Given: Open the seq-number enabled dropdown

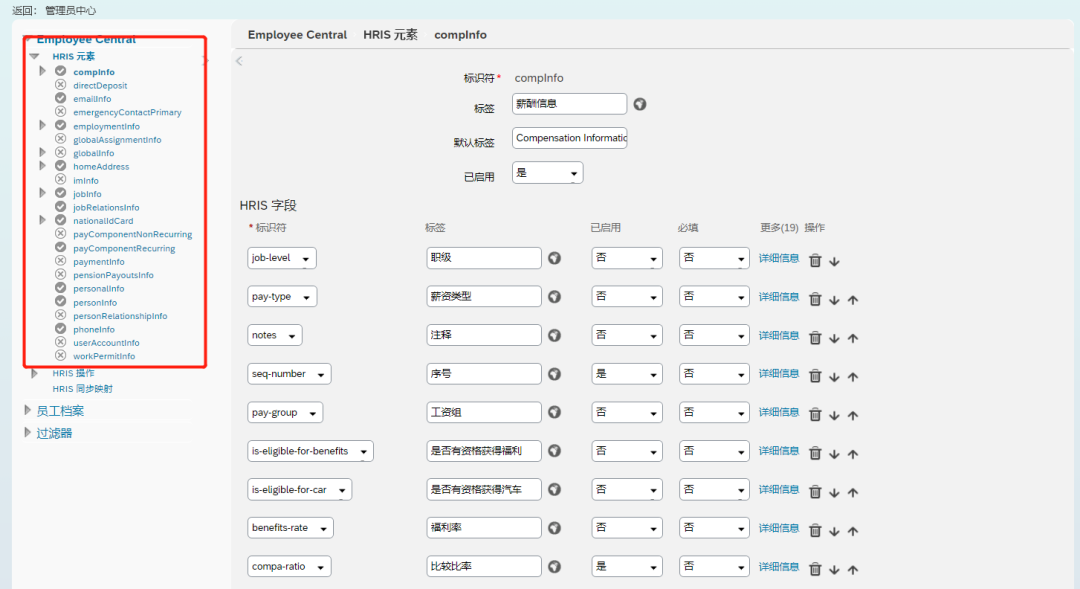Looking at the screenshot, I should coord(627,373).
